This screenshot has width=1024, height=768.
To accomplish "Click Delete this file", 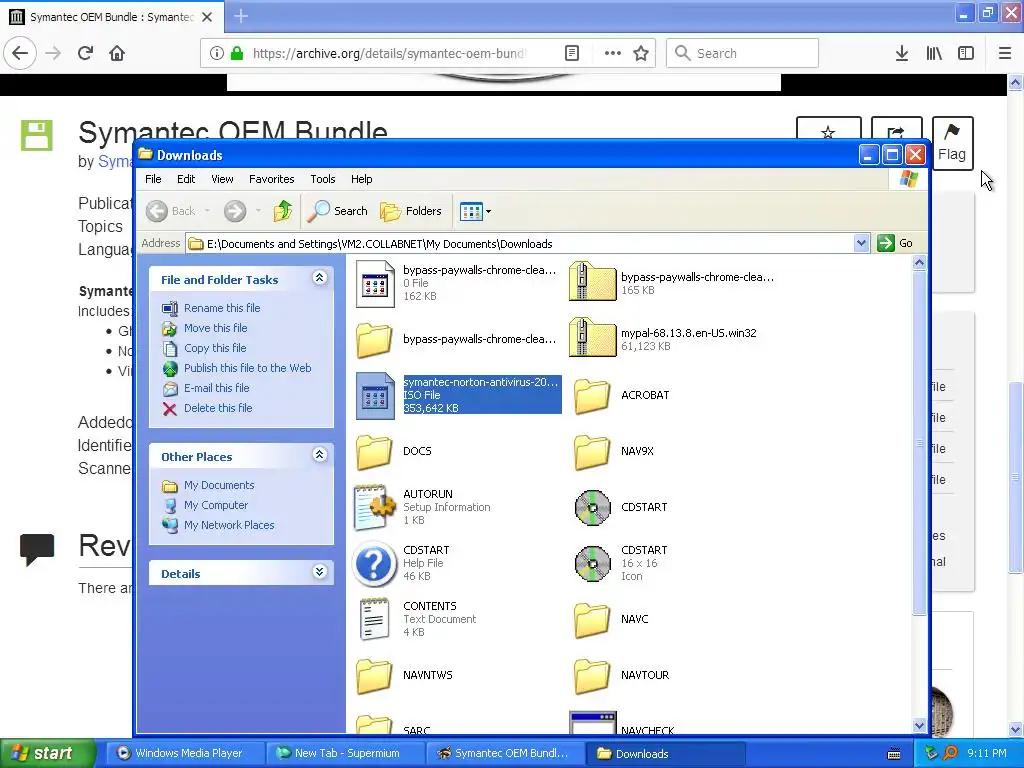I will tap(218, 408).
